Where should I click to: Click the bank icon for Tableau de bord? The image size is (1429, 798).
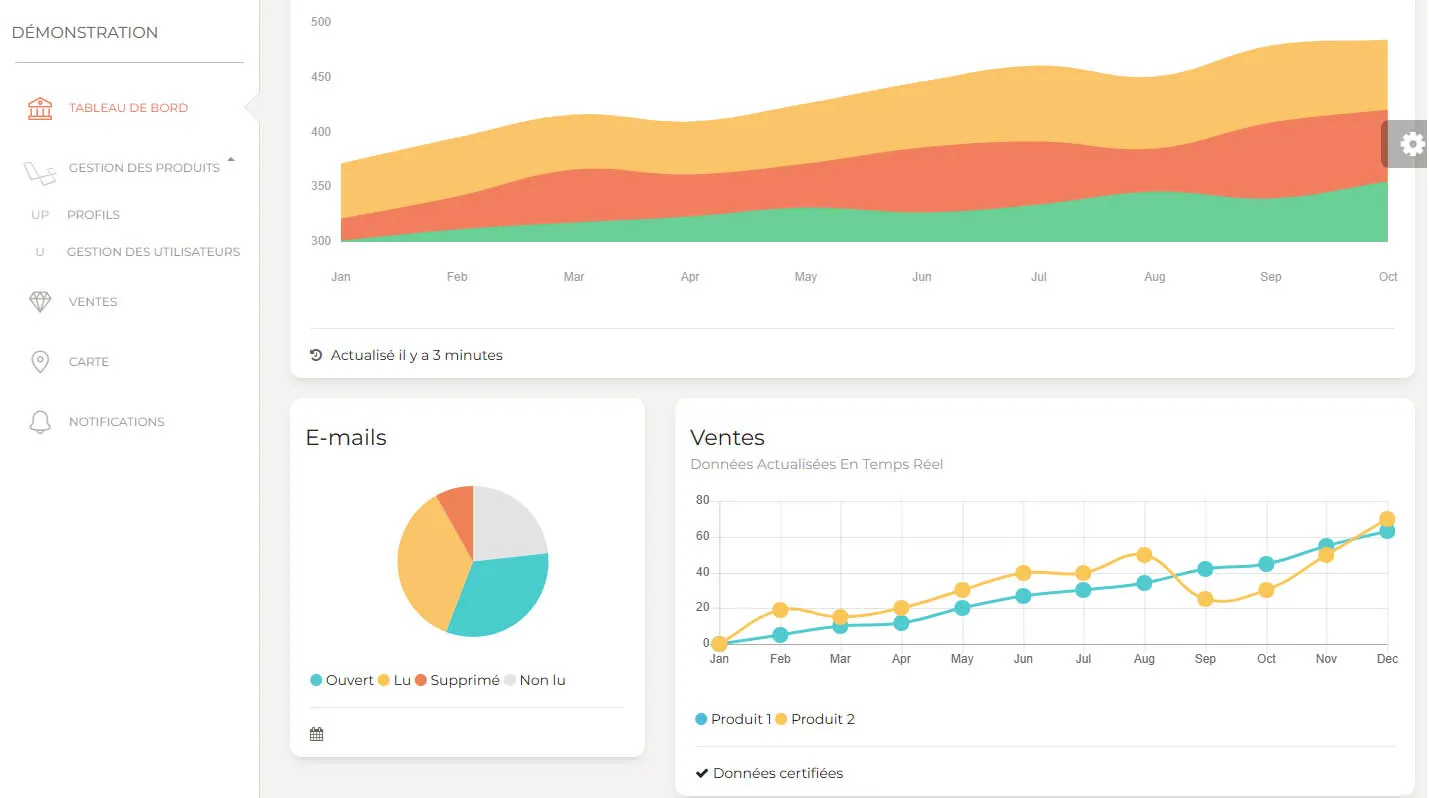click(x=40, y=108)
